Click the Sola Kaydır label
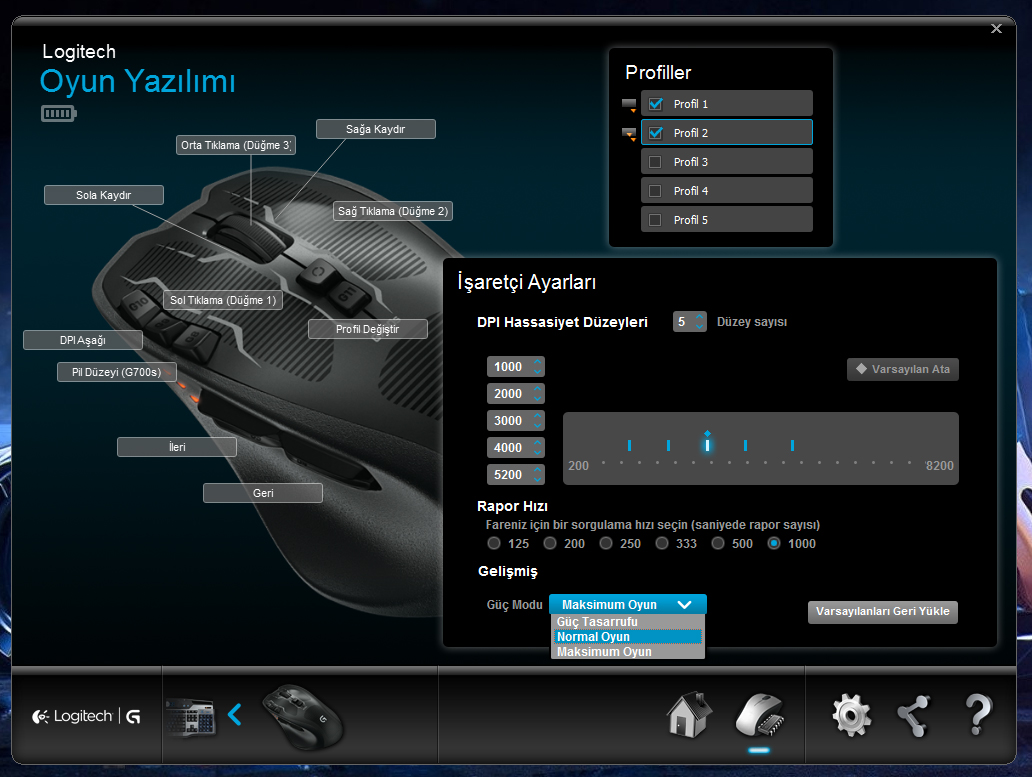 (104, 195)
